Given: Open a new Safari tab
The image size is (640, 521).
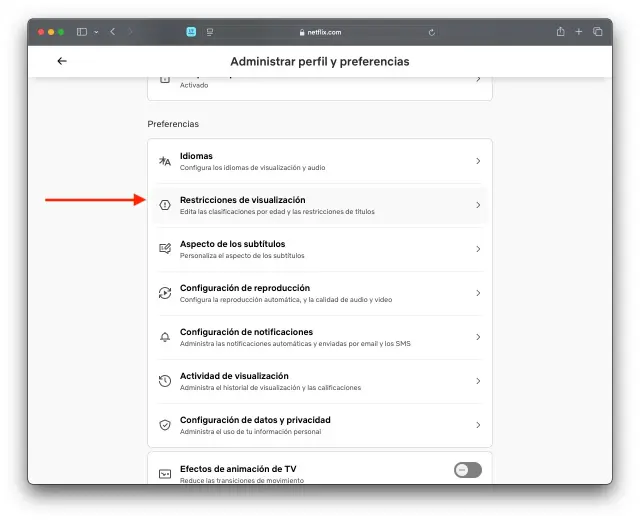Looking at the screenshot, I should coord(579,32).
